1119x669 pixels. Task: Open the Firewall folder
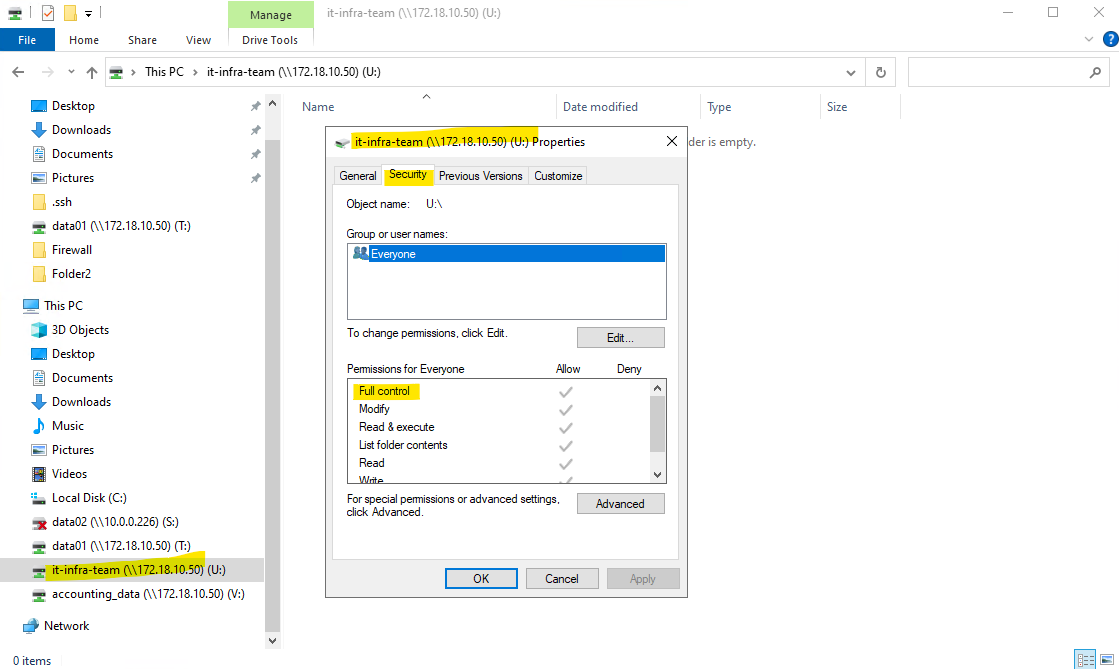pos(71,250)
